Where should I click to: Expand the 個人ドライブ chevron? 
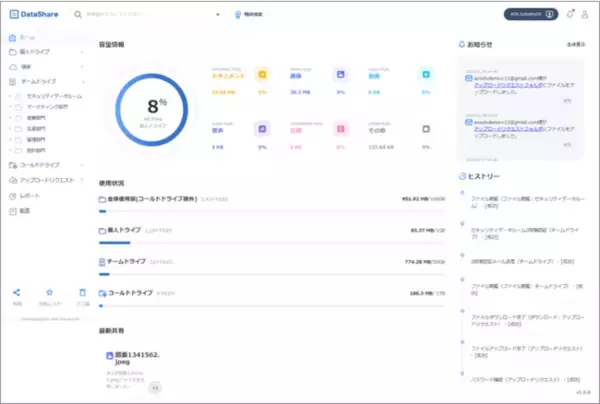(x=82, y=52)
